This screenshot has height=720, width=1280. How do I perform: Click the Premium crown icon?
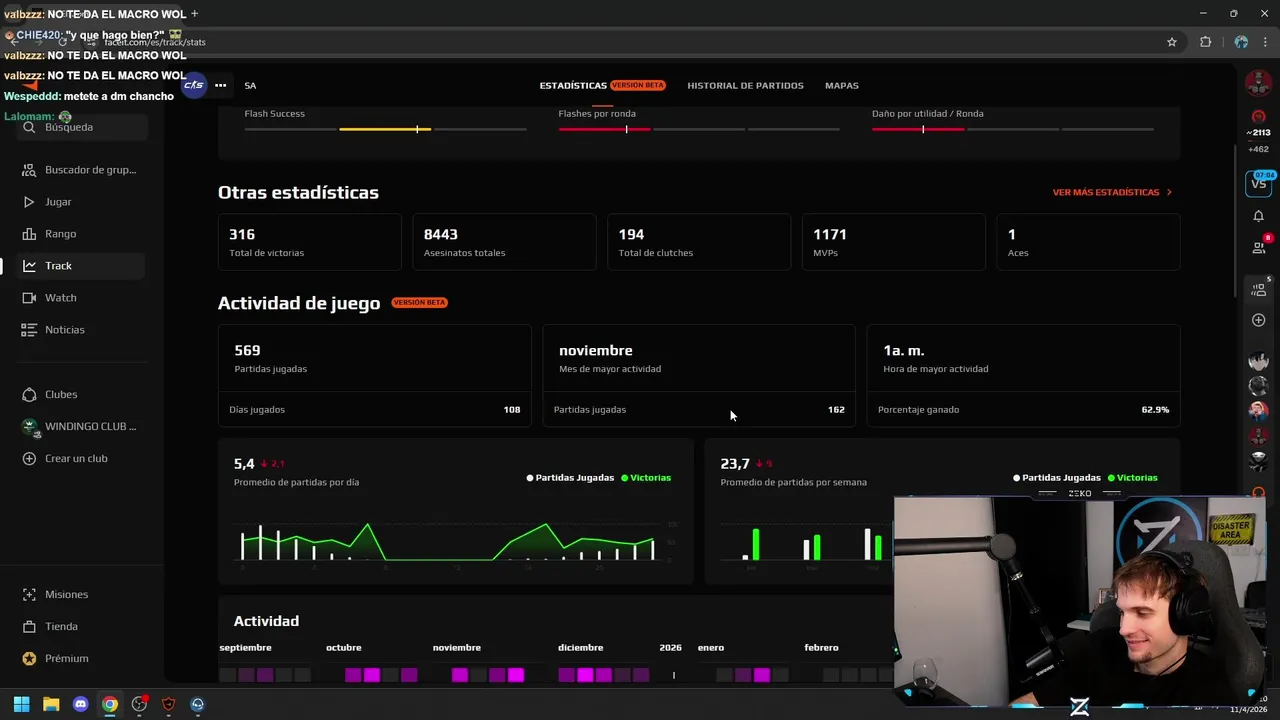[29, 658]
